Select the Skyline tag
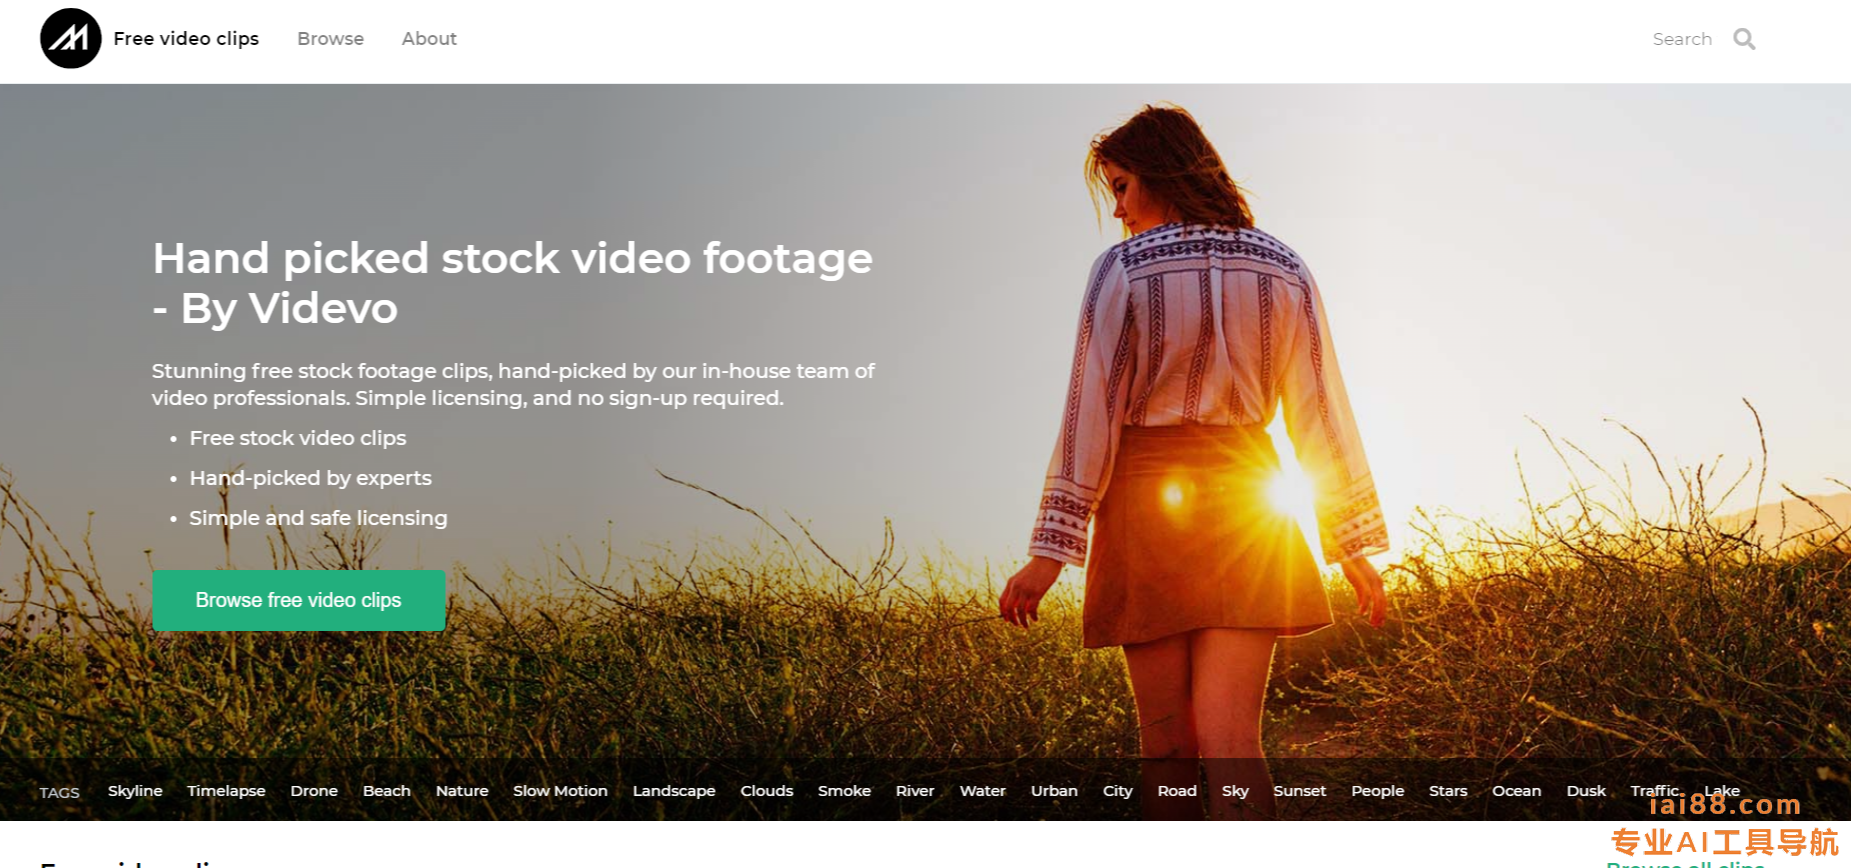 point(135,790)
